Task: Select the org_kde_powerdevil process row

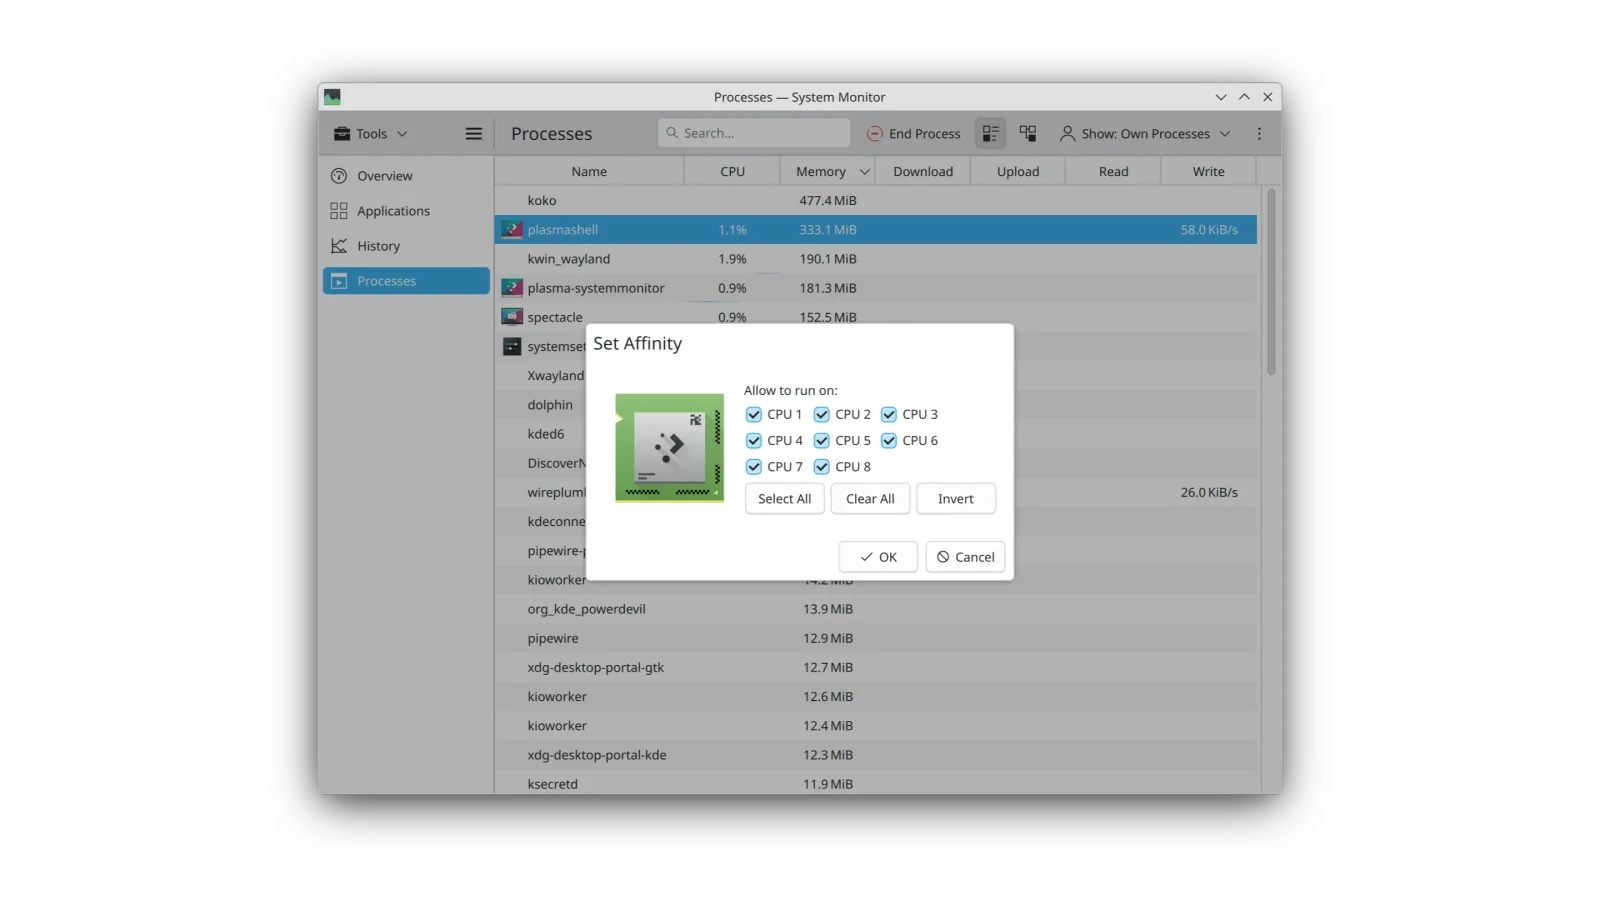Action: (876, 609)
